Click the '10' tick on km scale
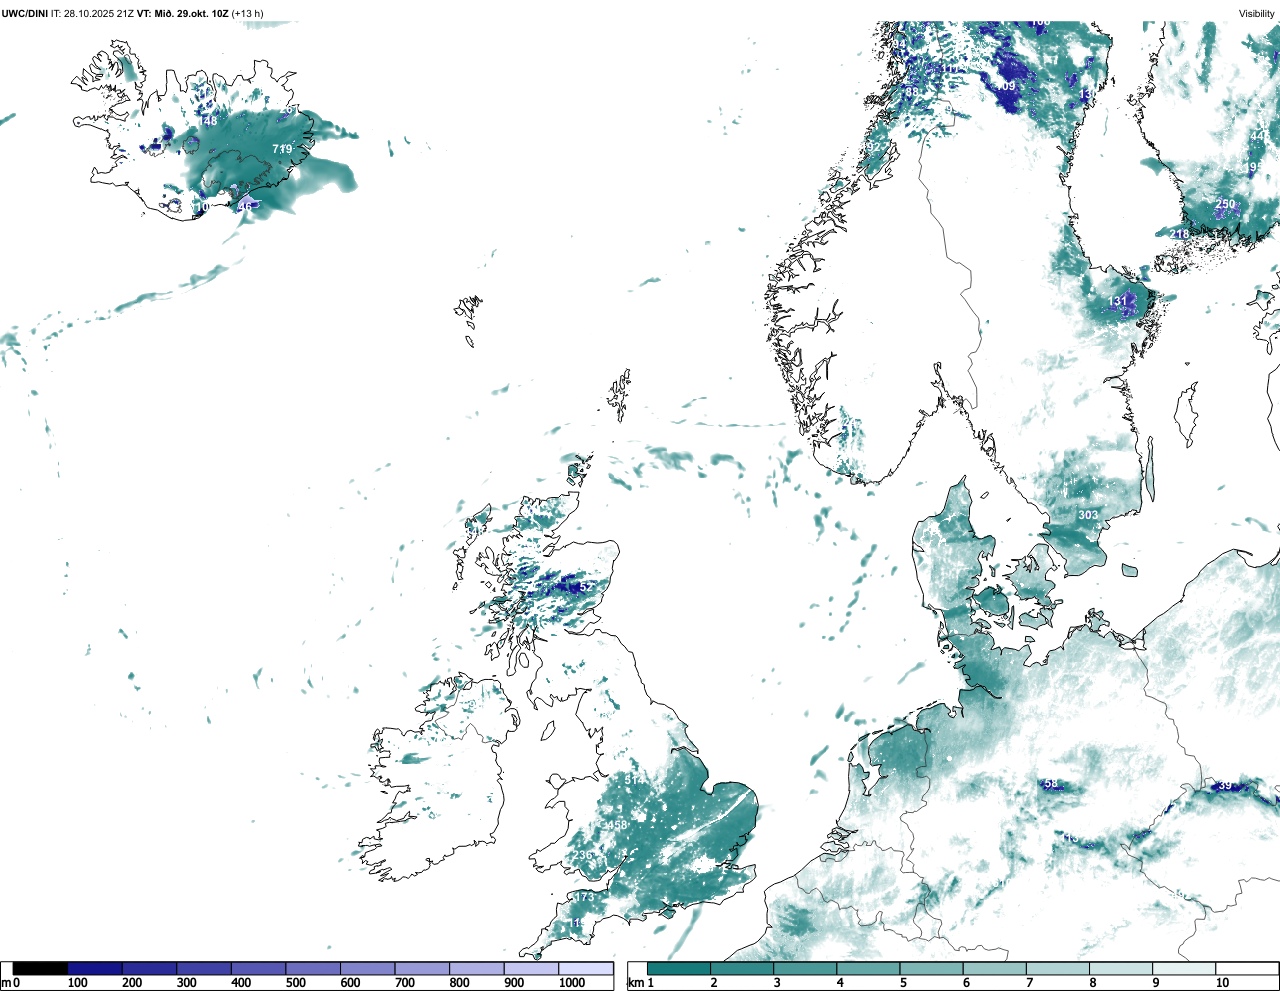1280x991 pixels. (x=1222, y=983)
